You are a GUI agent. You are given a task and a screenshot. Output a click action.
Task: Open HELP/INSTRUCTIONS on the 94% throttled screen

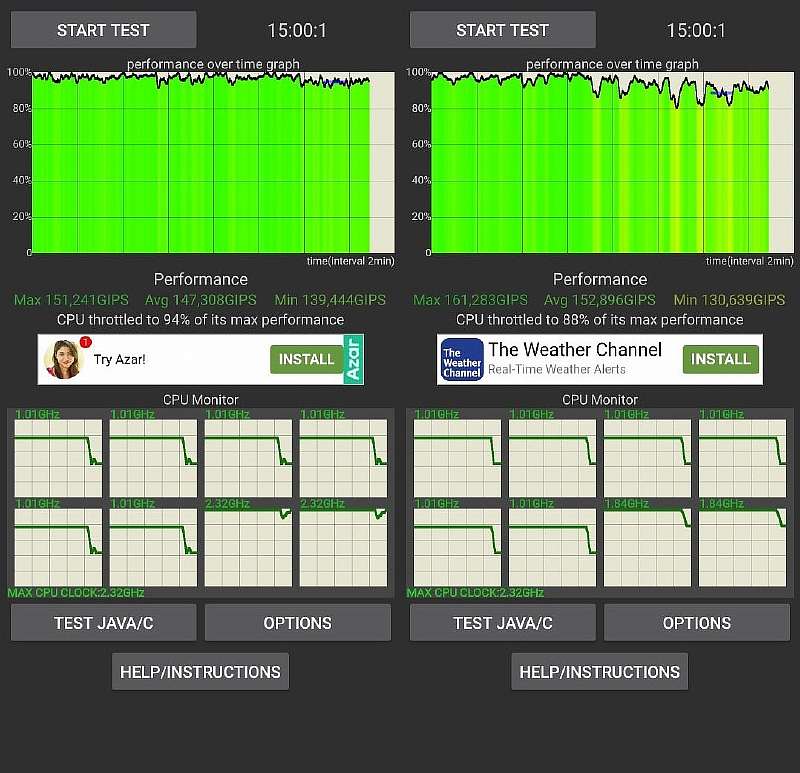200,672
